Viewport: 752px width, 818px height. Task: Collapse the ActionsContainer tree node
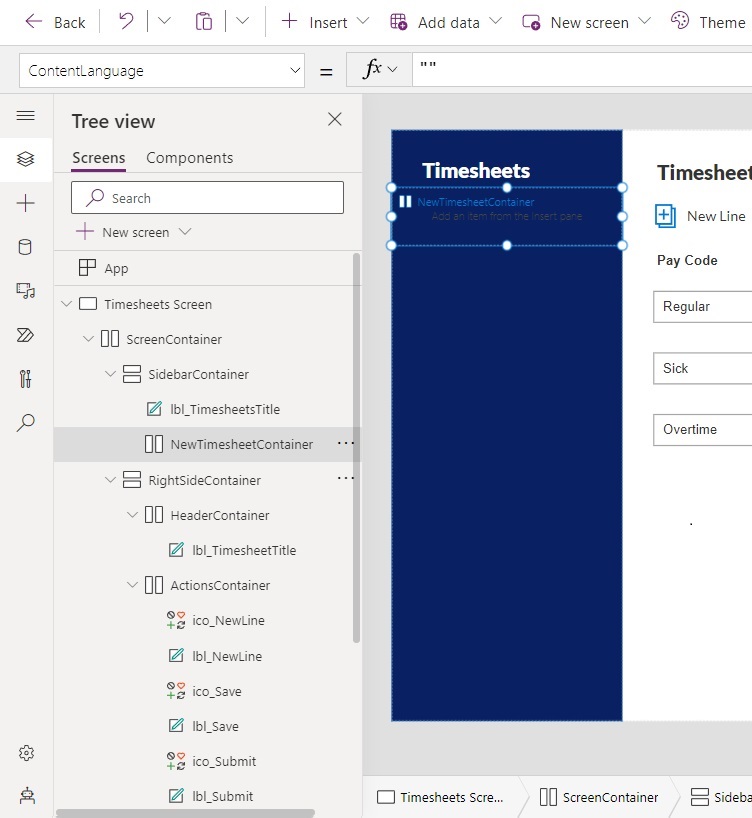[x=133, y=585]
